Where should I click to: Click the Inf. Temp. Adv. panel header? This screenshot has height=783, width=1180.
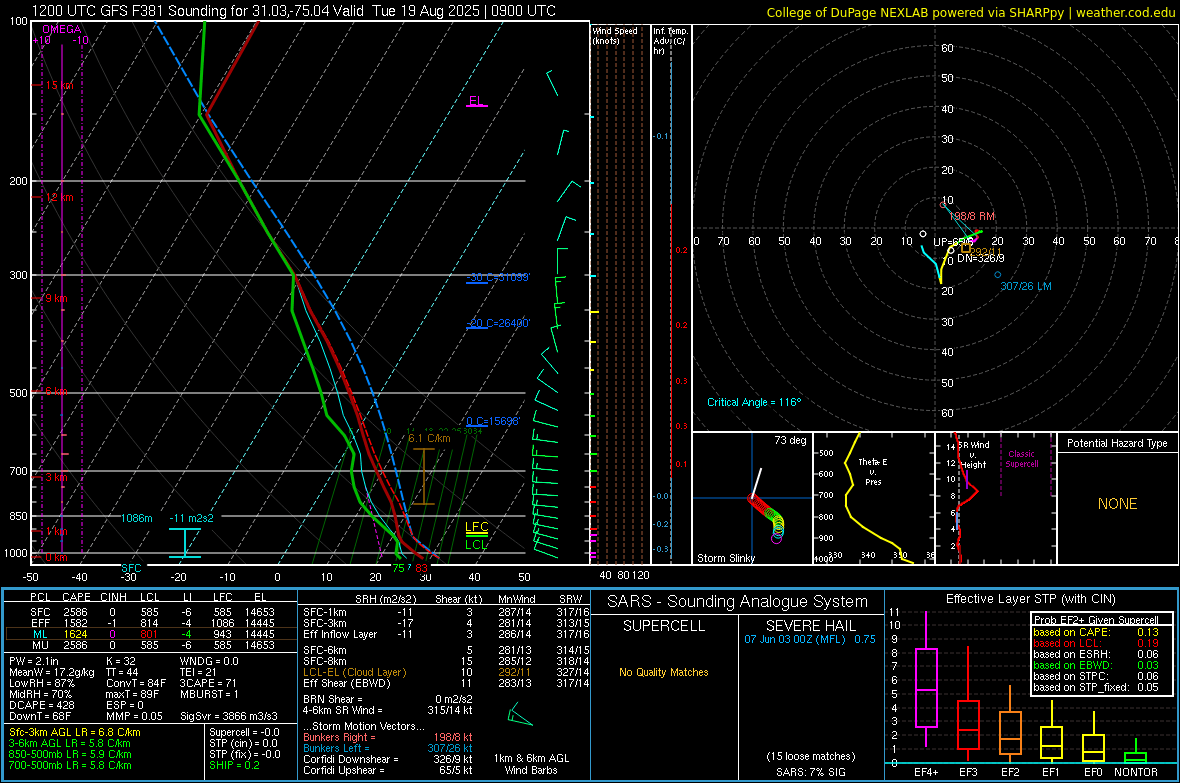tap(670, 41)
